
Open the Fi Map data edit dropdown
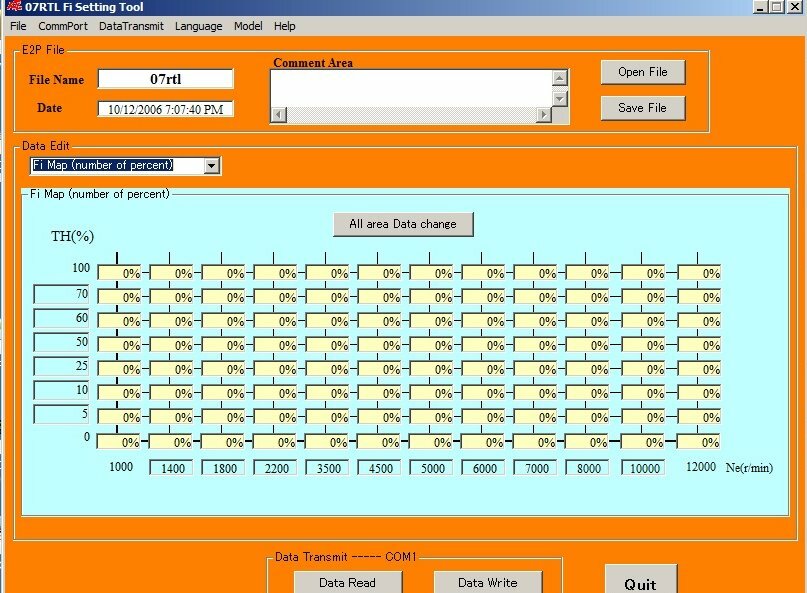pos(213,165)
